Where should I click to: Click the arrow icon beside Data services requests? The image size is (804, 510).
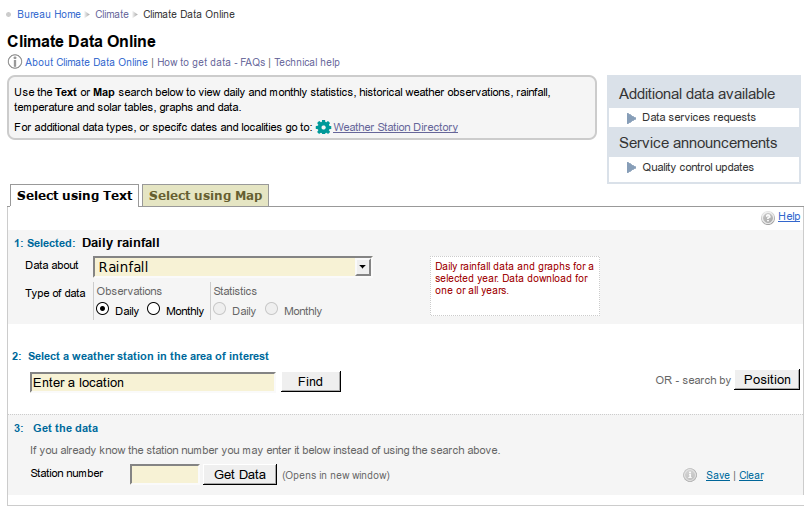point(631,118)
